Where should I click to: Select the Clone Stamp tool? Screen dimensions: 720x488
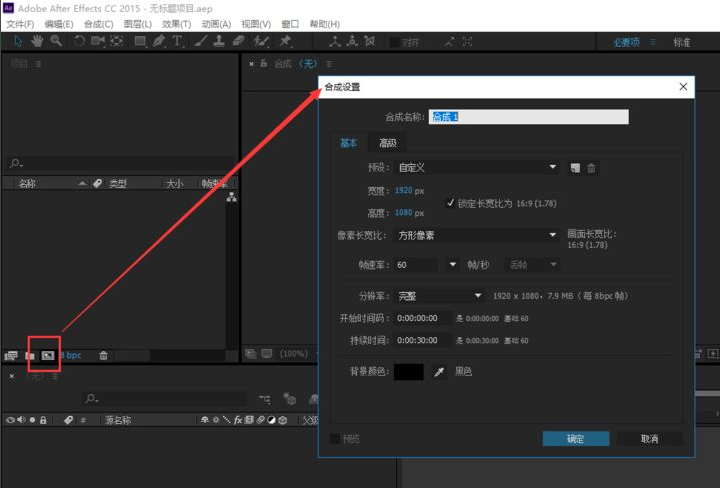click(x=219, y=41)
